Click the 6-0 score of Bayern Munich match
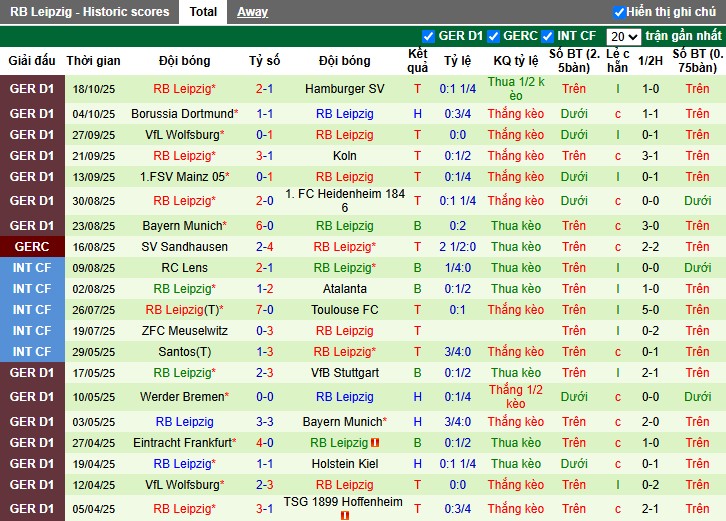The image size is (726, 521). click(x=264, y=226)
